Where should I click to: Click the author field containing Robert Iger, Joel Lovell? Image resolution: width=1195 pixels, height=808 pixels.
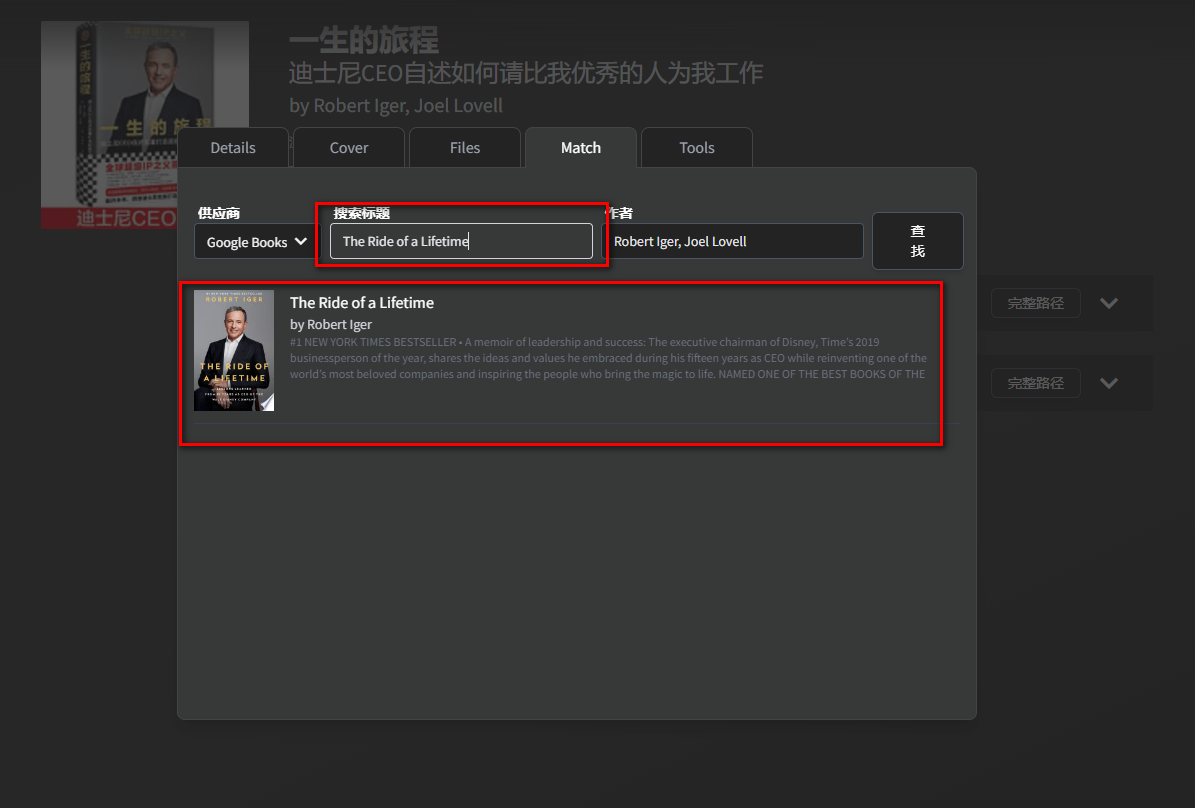pos(736,241)
